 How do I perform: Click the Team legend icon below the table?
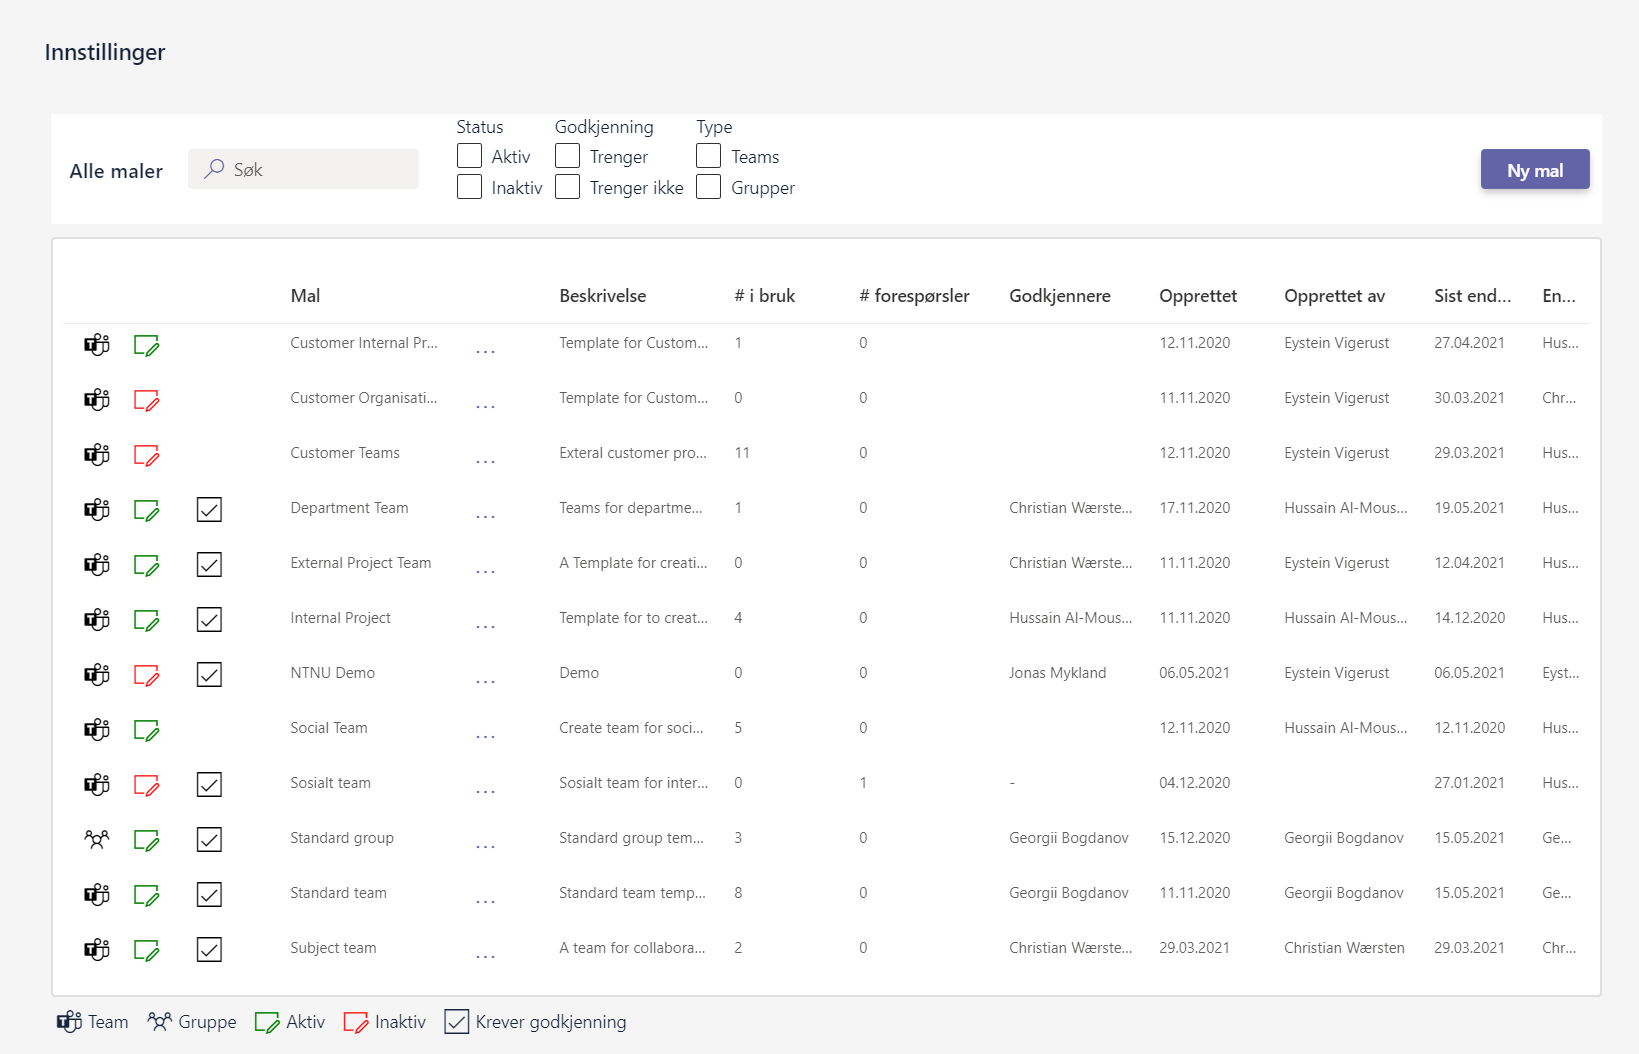69,1022
